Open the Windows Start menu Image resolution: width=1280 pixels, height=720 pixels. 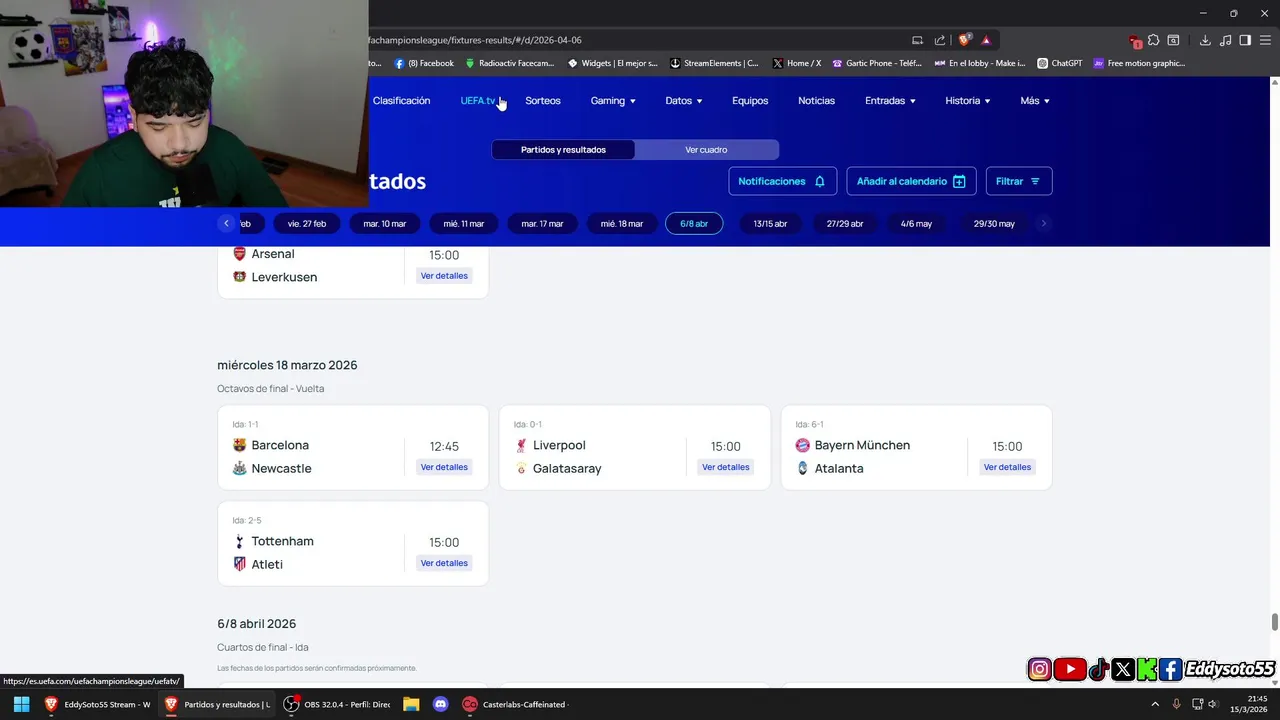pyautogui.click(x=21, y=704)
